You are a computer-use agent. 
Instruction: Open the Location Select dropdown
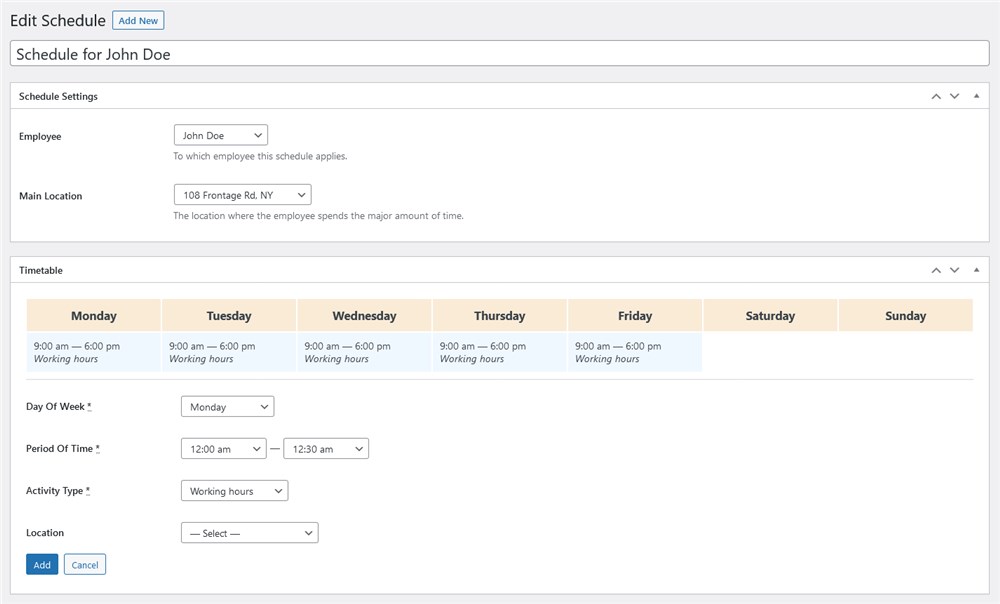[249, 533]
